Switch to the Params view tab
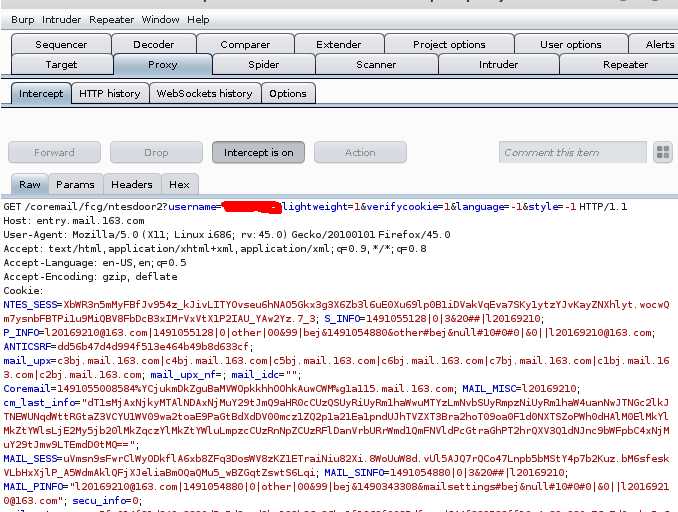The image size is (678, 512). click(75, 185)
